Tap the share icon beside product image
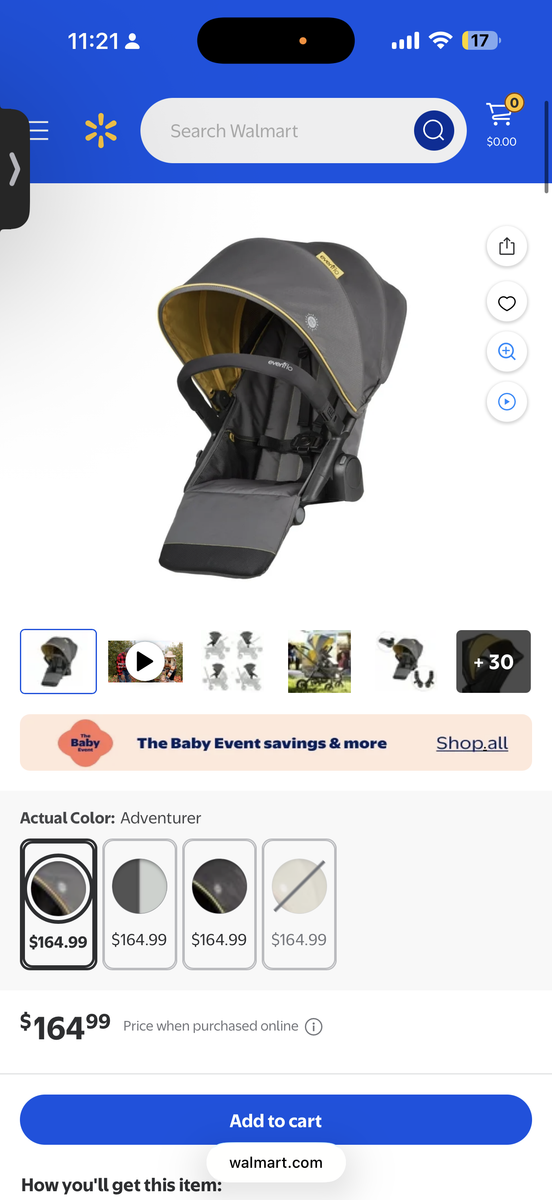This screenshot has width=552, height=1200. (506, 246)
